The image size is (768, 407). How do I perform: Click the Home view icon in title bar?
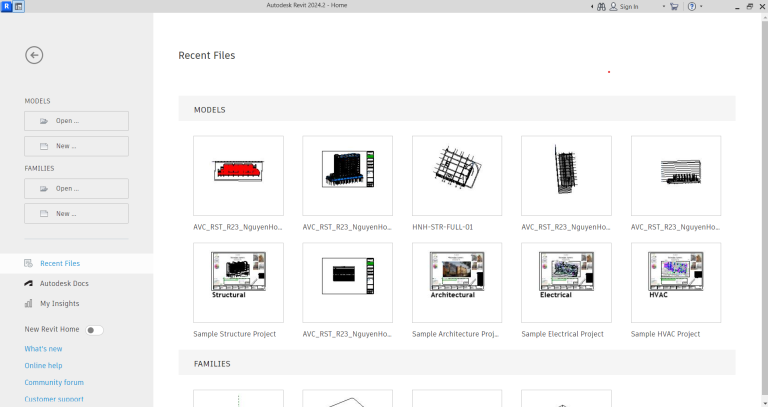point(19,6)
